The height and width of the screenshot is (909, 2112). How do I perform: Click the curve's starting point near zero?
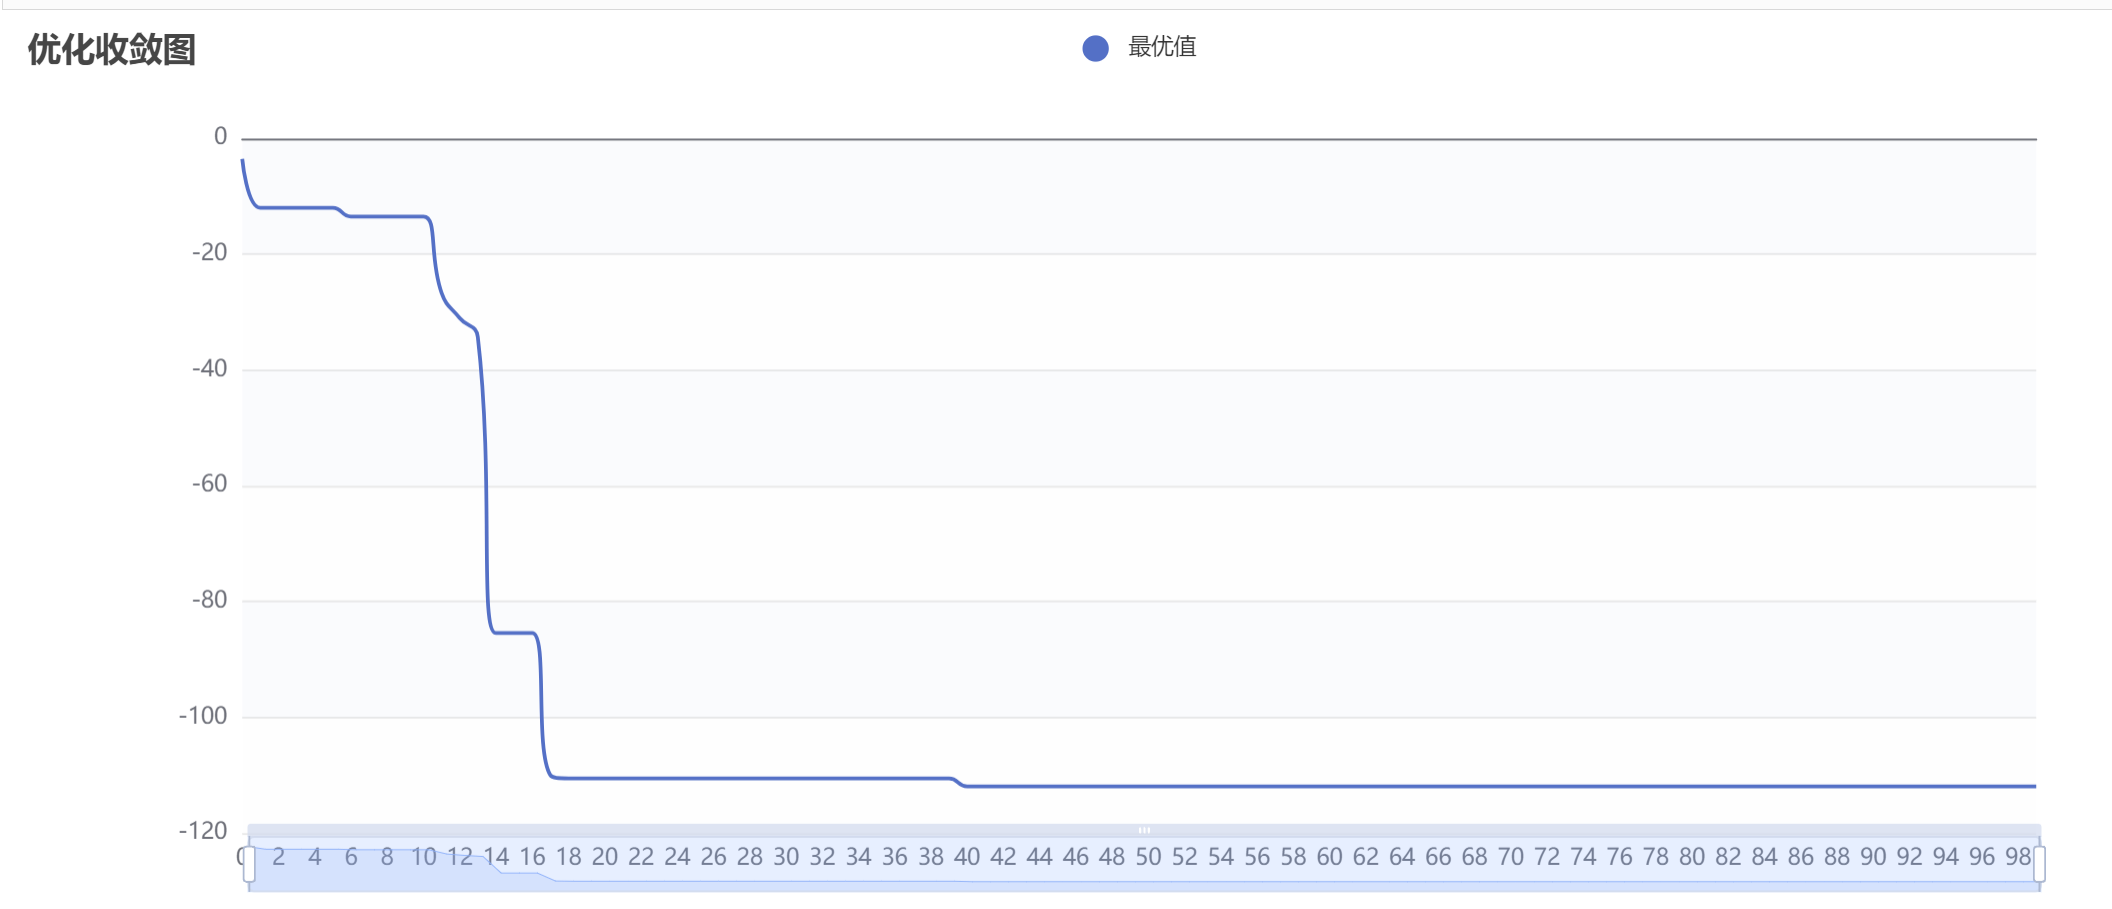[x=243, y=161]
